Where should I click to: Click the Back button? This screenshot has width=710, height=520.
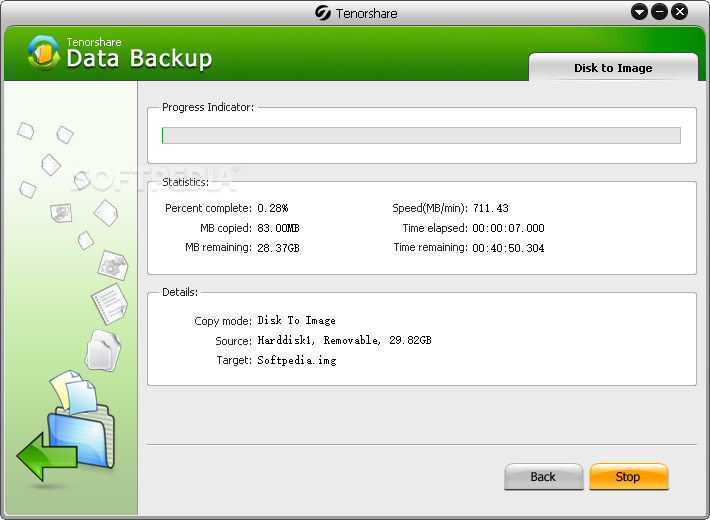click(x=543, y=477)
